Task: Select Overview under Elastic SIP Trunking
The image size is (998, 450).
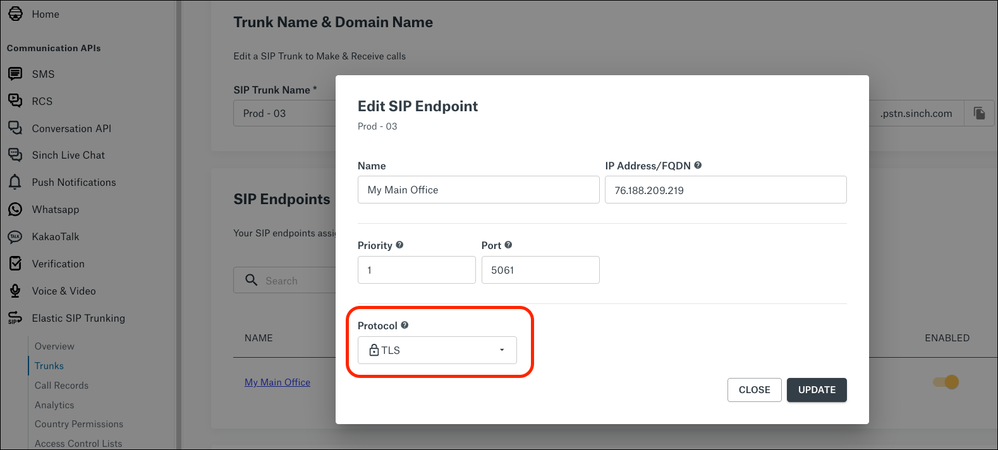Action: tap(54, 346)
